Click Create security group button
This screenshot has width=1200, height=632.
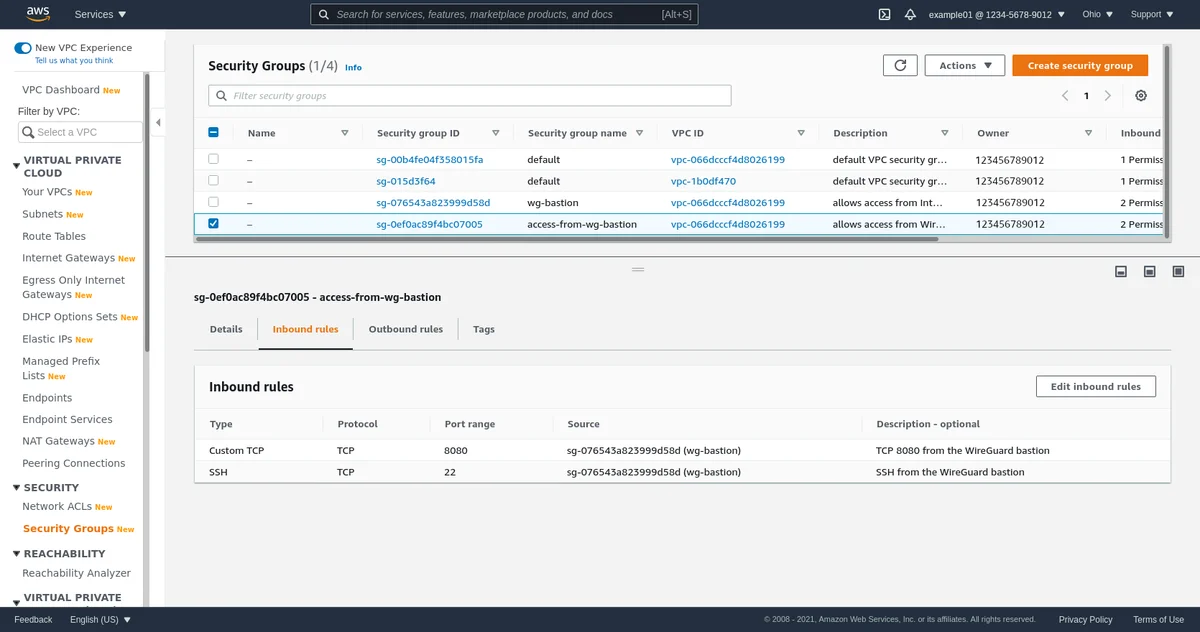point(1080,65)
